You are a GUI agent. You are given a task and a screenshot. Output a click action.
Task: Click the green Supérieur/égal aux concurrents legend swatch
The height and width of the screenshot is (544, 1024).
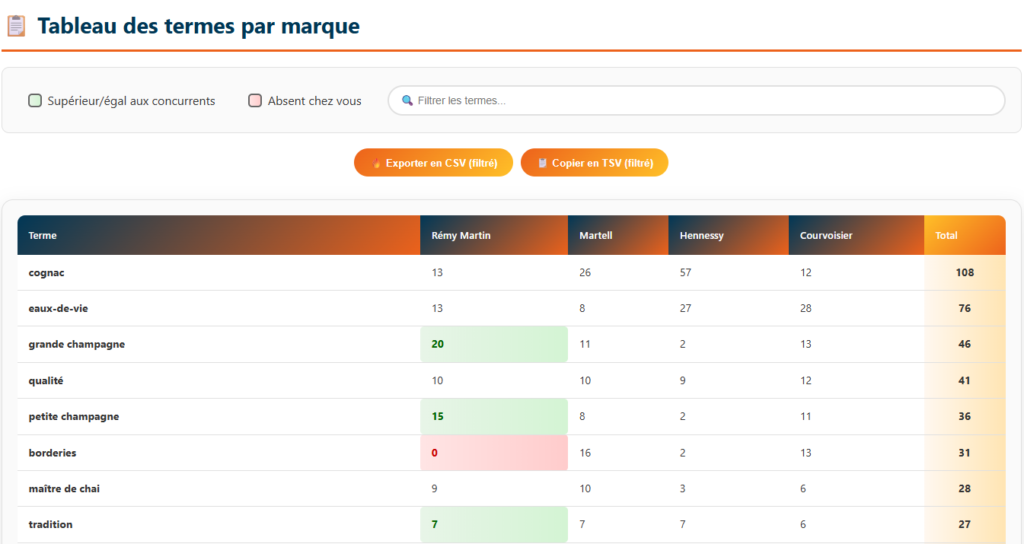(x=35, y=101)
